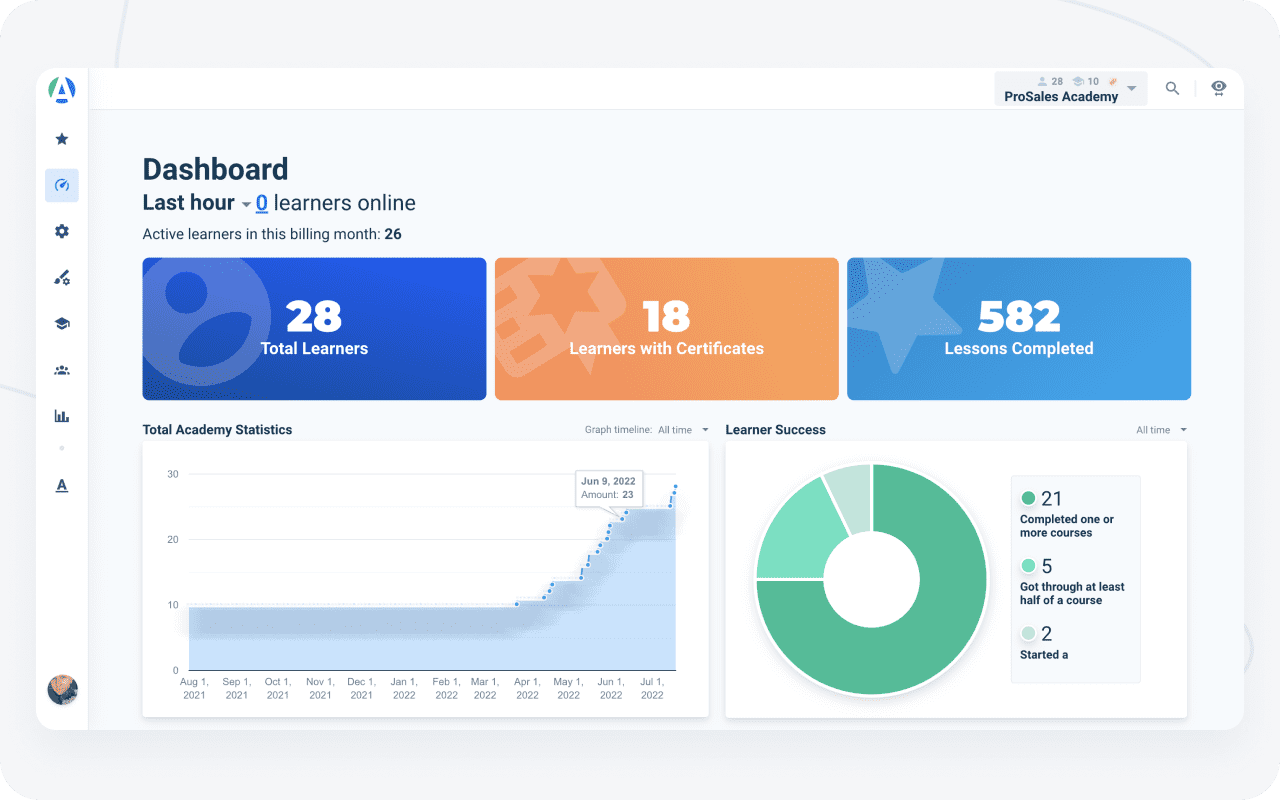The image size is (1280, 800).
Task: Click the underlined A icon in sidebar
Action: [x=62, y=486]
